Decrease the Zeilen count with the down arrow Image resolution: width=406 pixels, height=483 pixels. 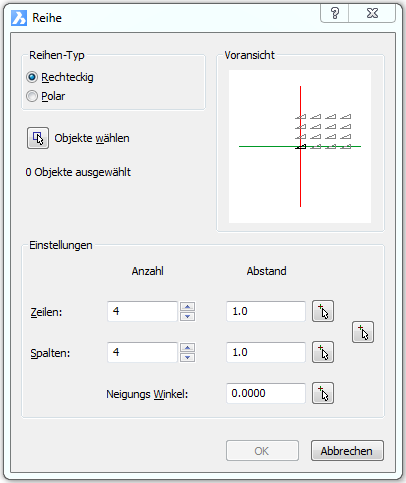[x=187, y=316]
